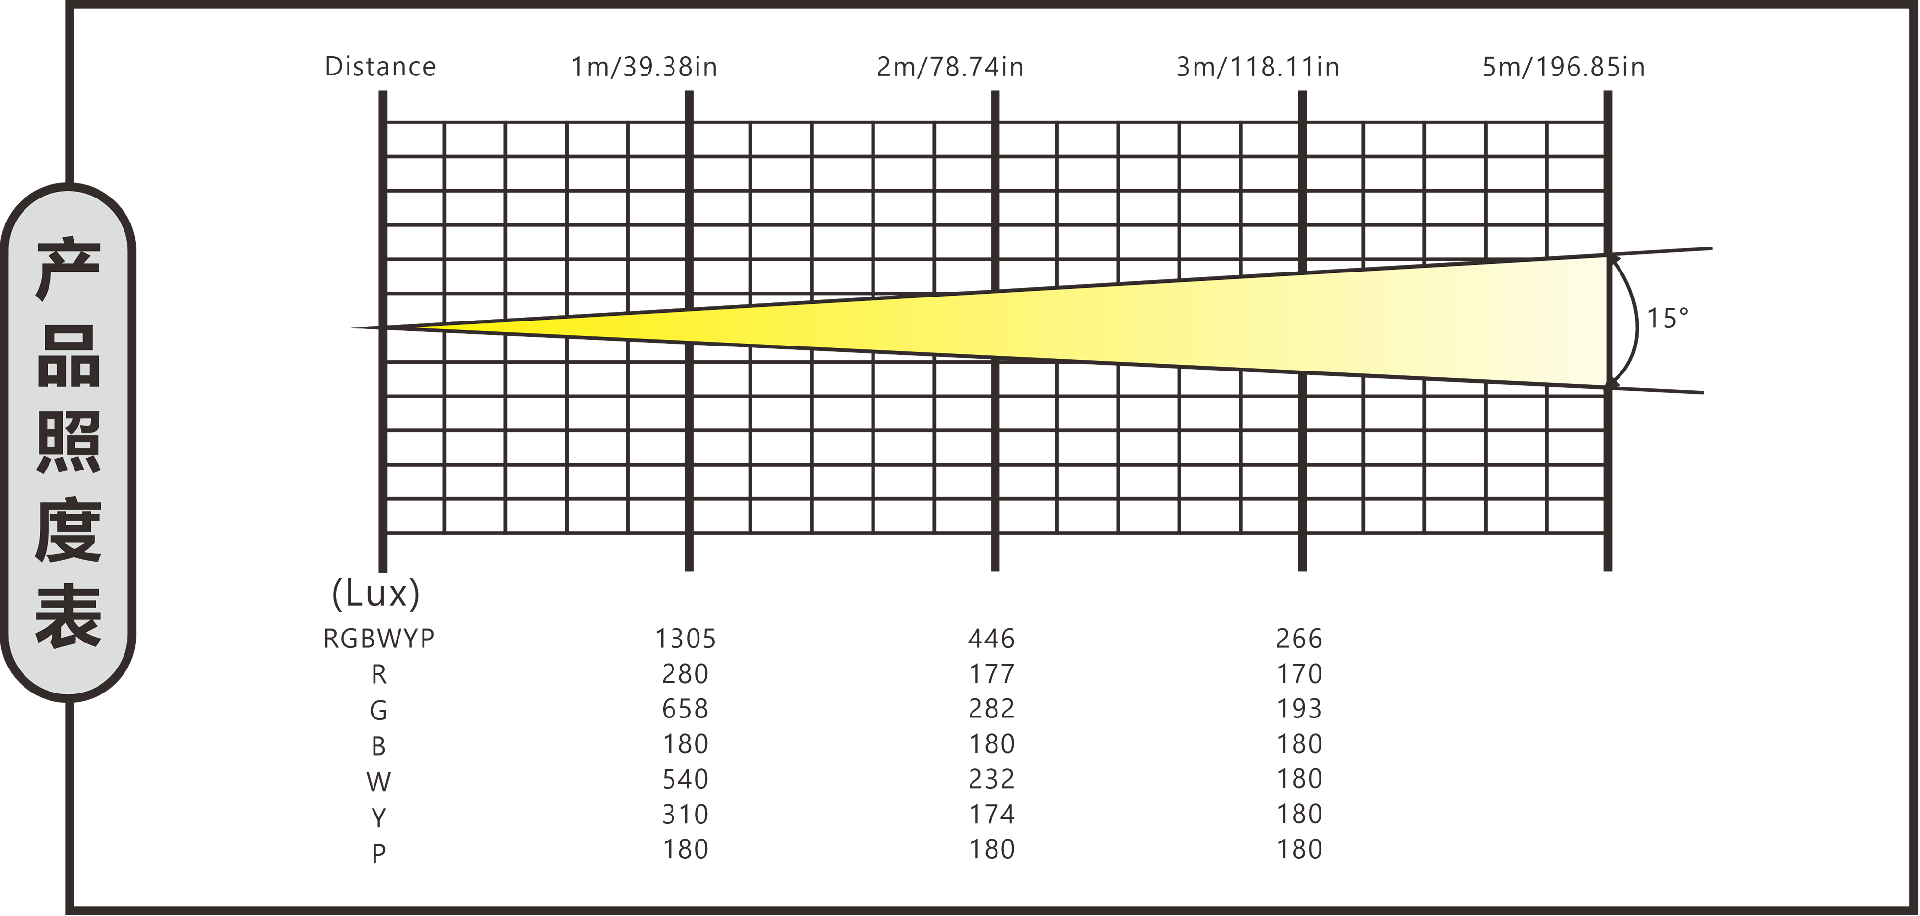
Task: Select the 266 lux value
Action: [1299, 639]
